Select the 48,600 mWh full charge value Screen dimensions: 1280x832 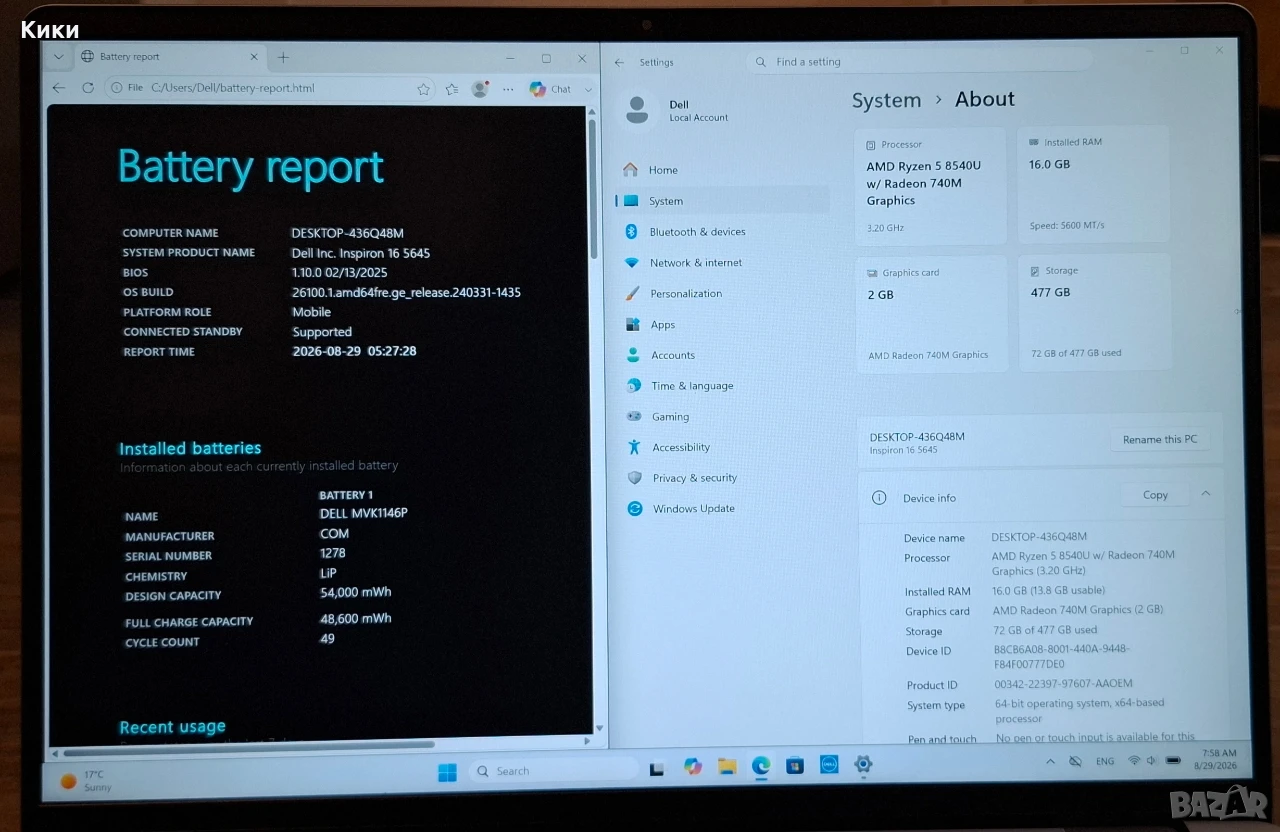pyautogui.click(x=355, y=619)
